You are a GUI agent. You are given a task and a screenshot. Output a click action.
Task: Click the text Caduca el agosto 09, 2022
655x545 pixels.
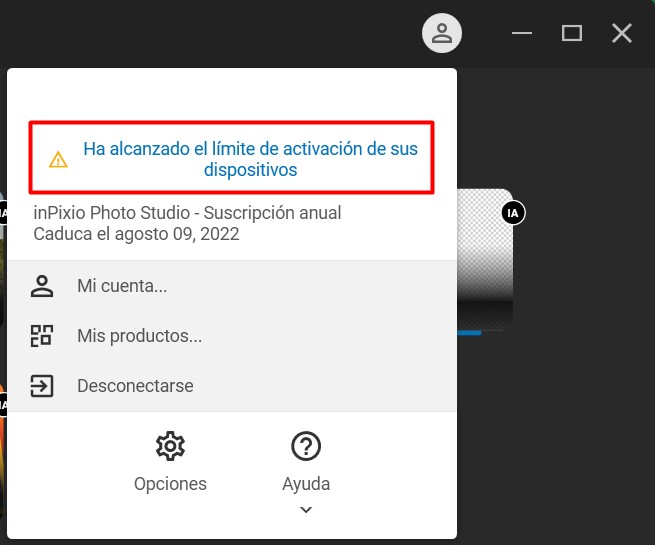click(136, 234)
